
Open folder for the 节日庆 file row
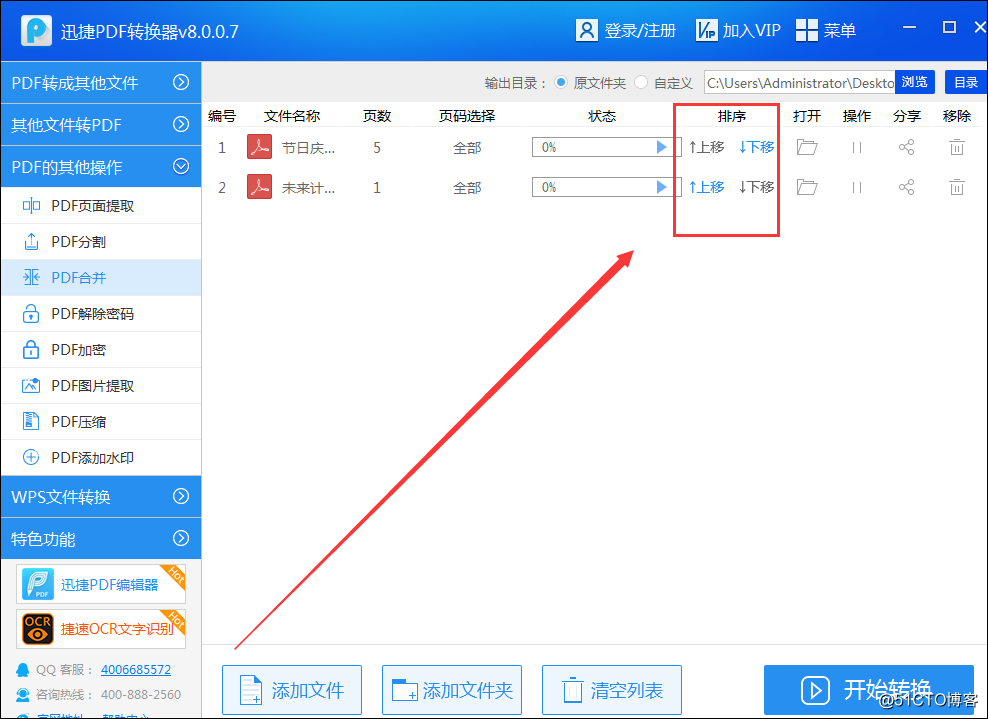pyautogui.click(x=807, y=147)
